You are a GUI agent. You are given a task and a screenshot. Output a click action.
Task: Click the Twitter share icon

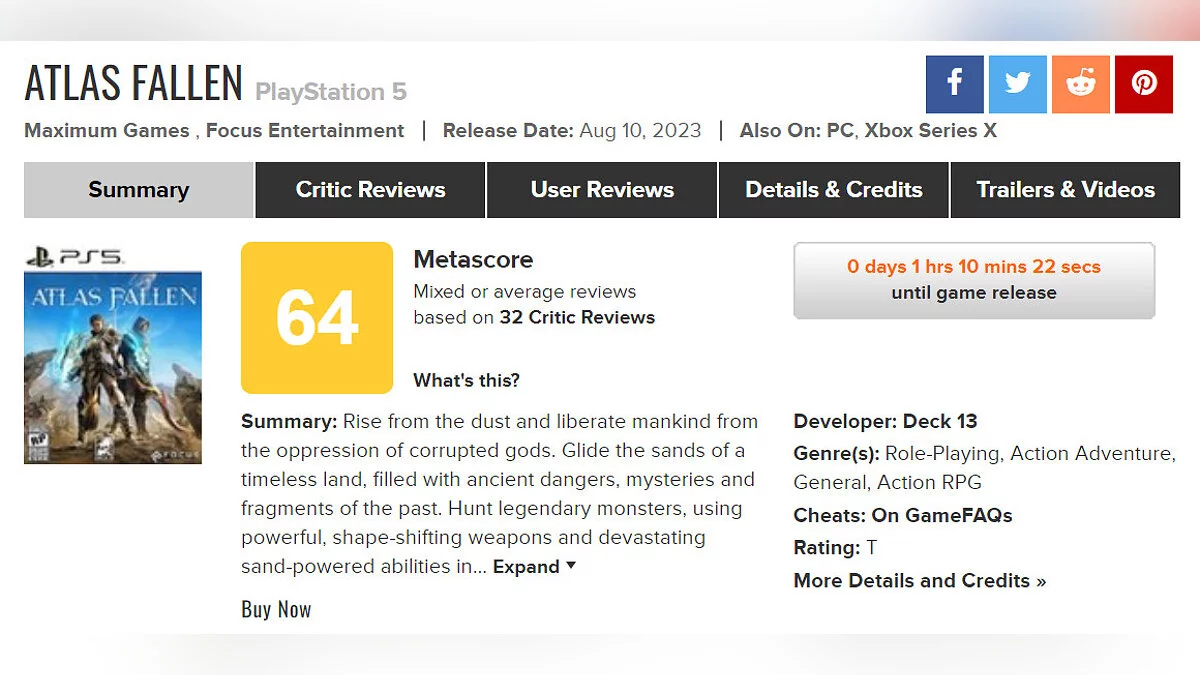pos(1017,84)
